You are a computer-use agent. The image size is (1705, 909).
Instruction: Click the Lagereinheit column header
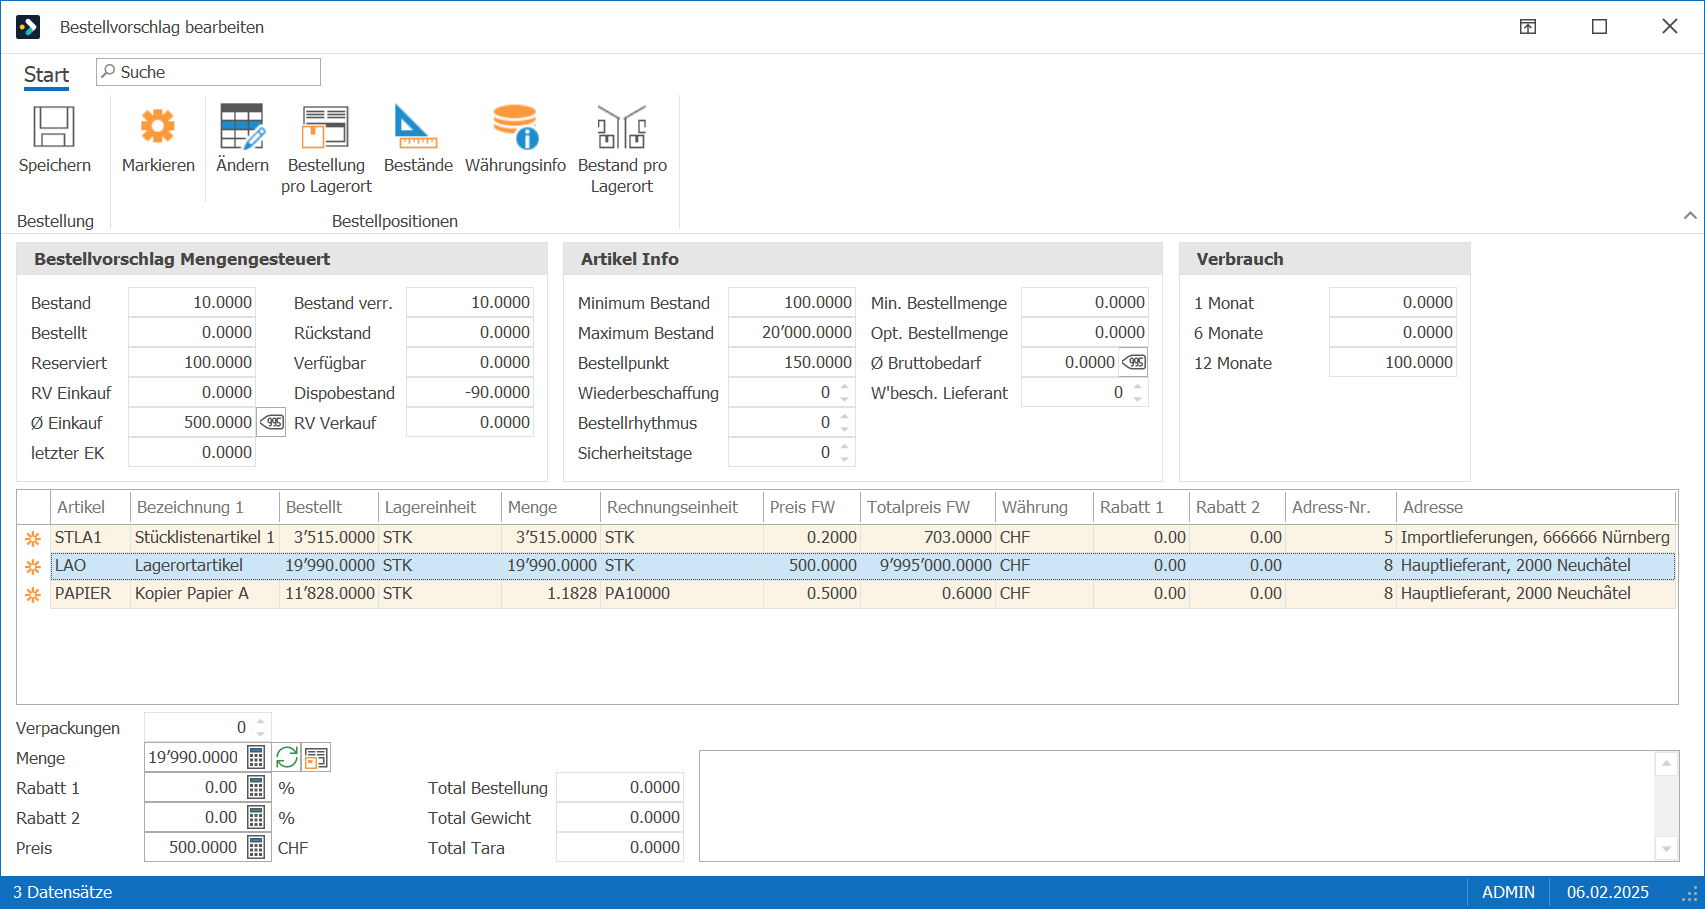439,507
